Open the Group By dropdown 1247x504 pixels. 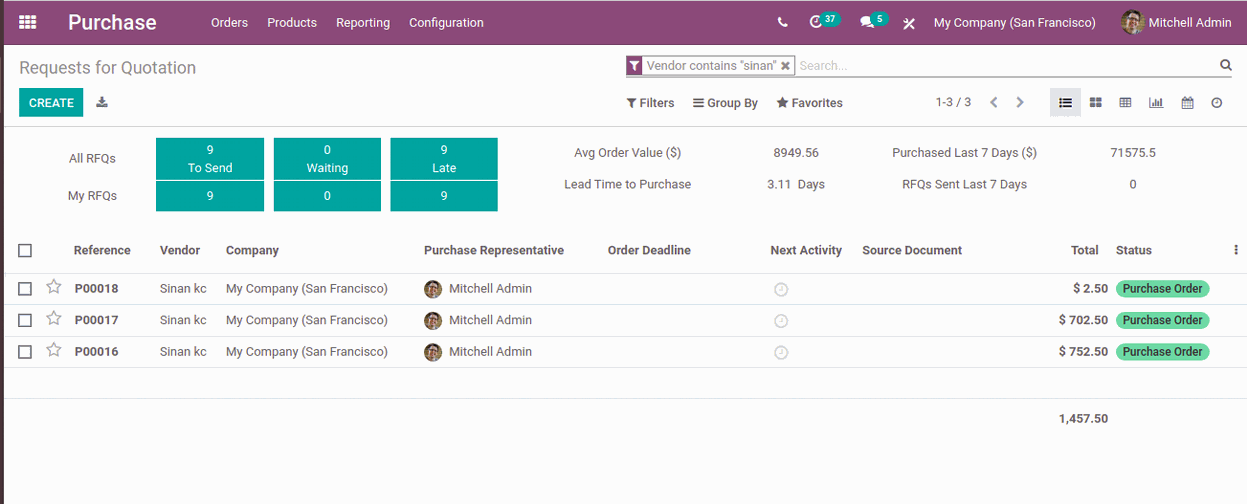coord(725,103)
